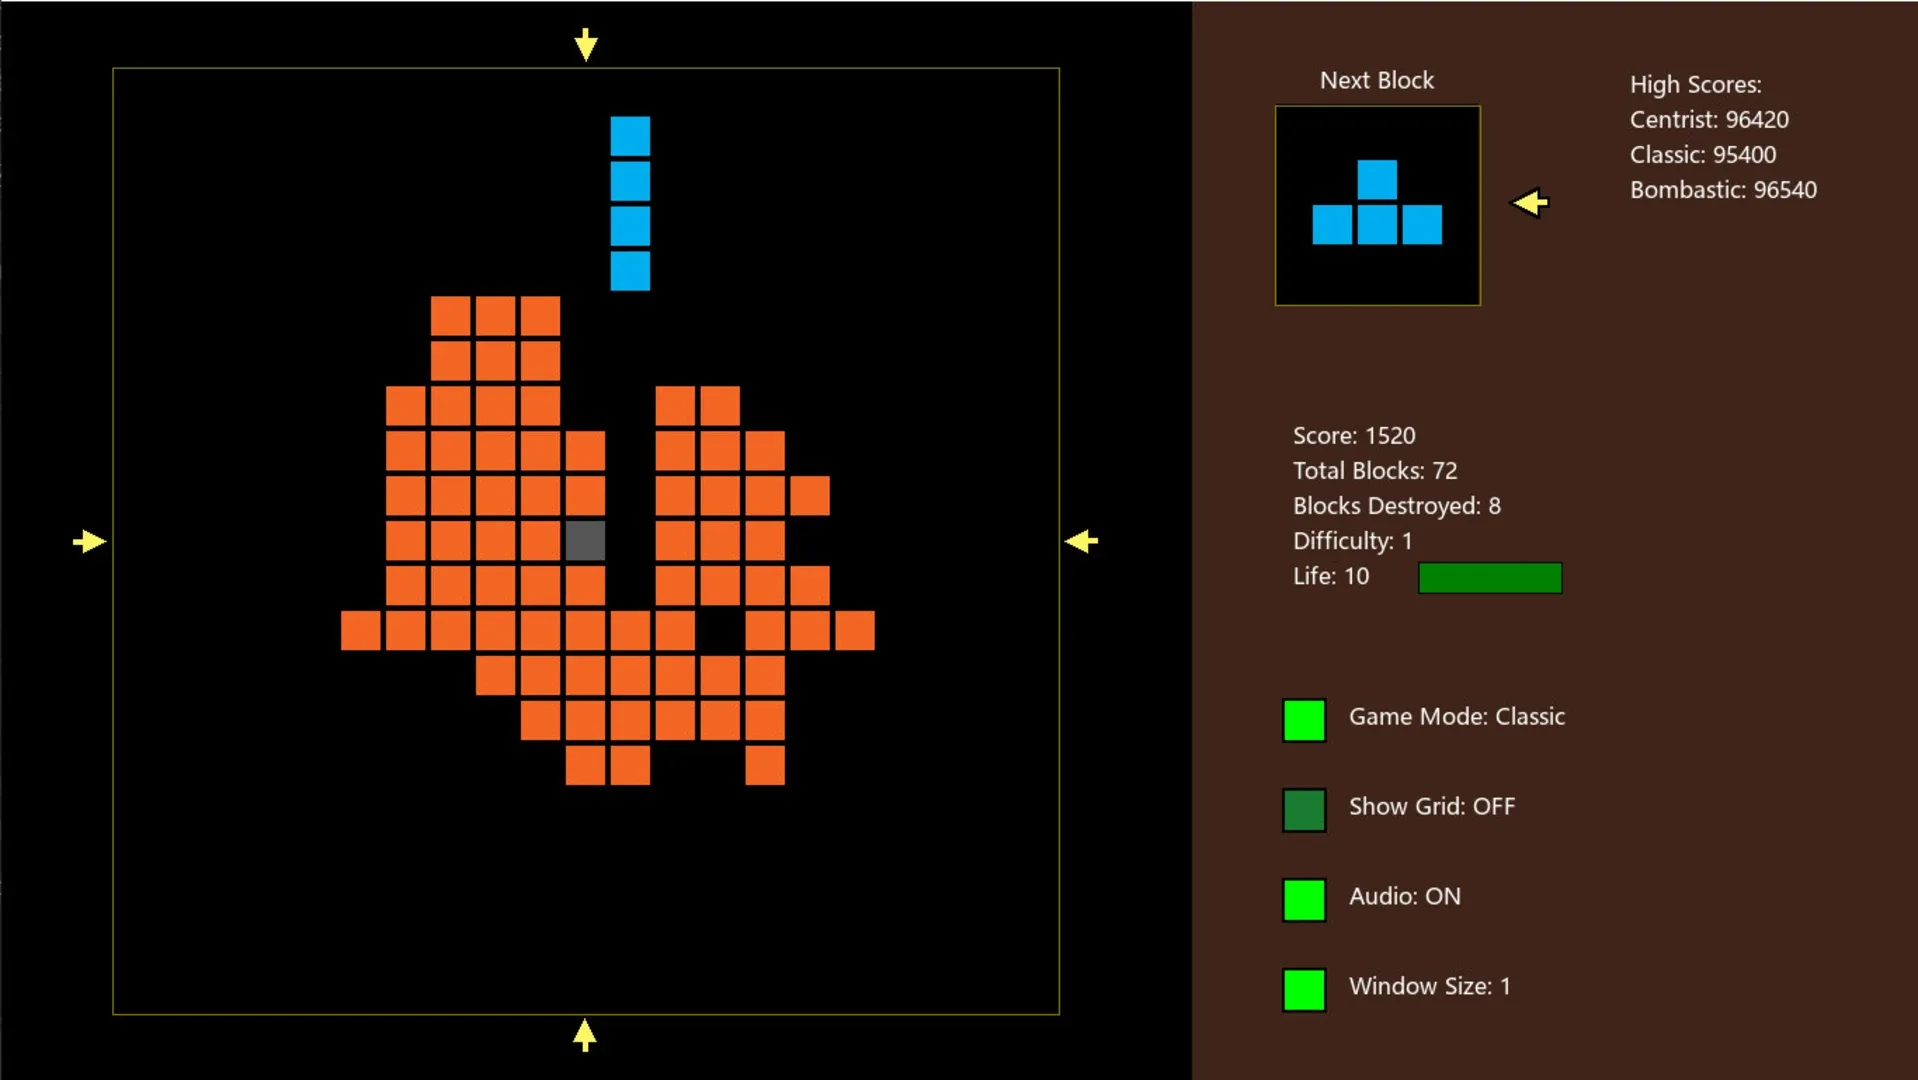Click the yellow down arrow above the board
The width and height of the screenshot is (1918, 1080).
tap(586, 44)
